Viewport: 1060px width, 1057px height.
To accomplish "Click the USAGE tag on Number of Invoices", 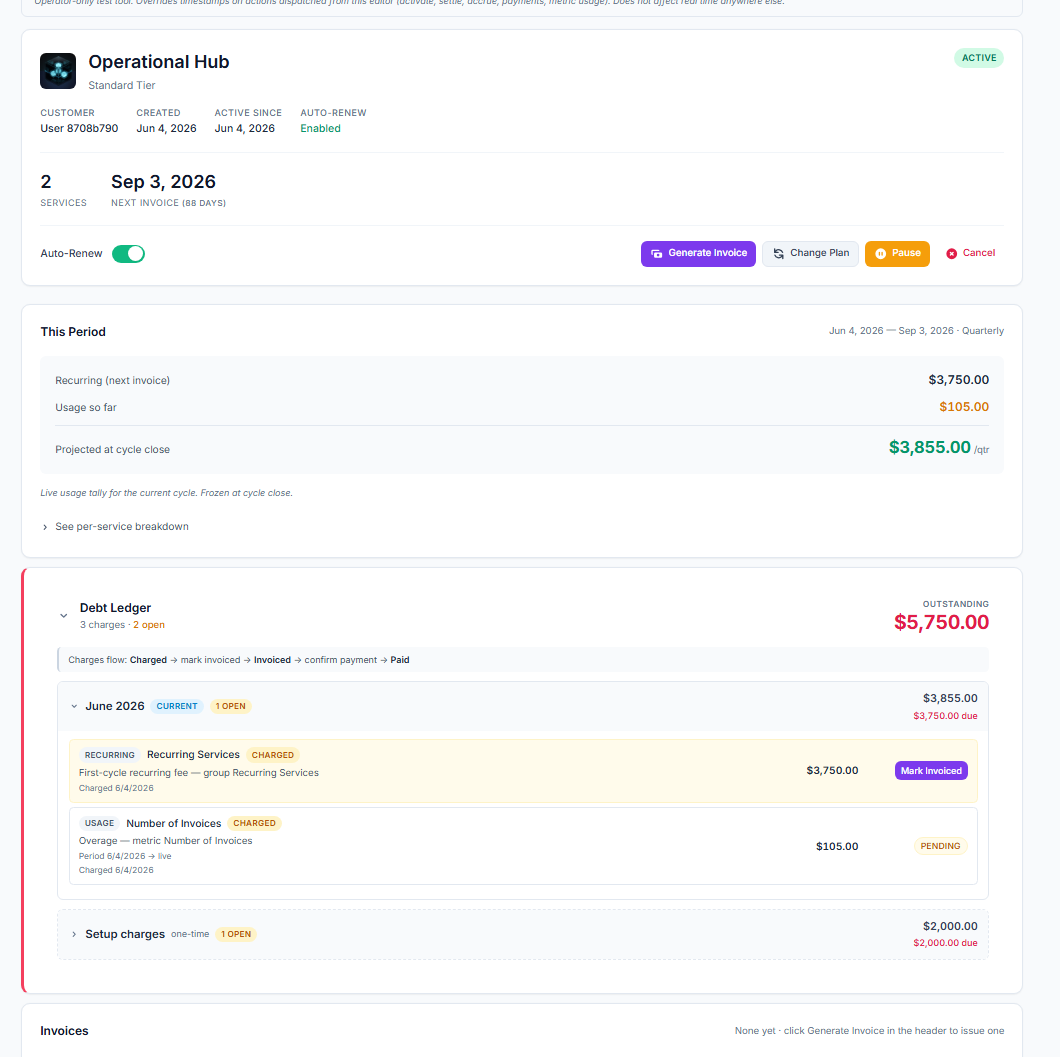I will pos(99,823).
